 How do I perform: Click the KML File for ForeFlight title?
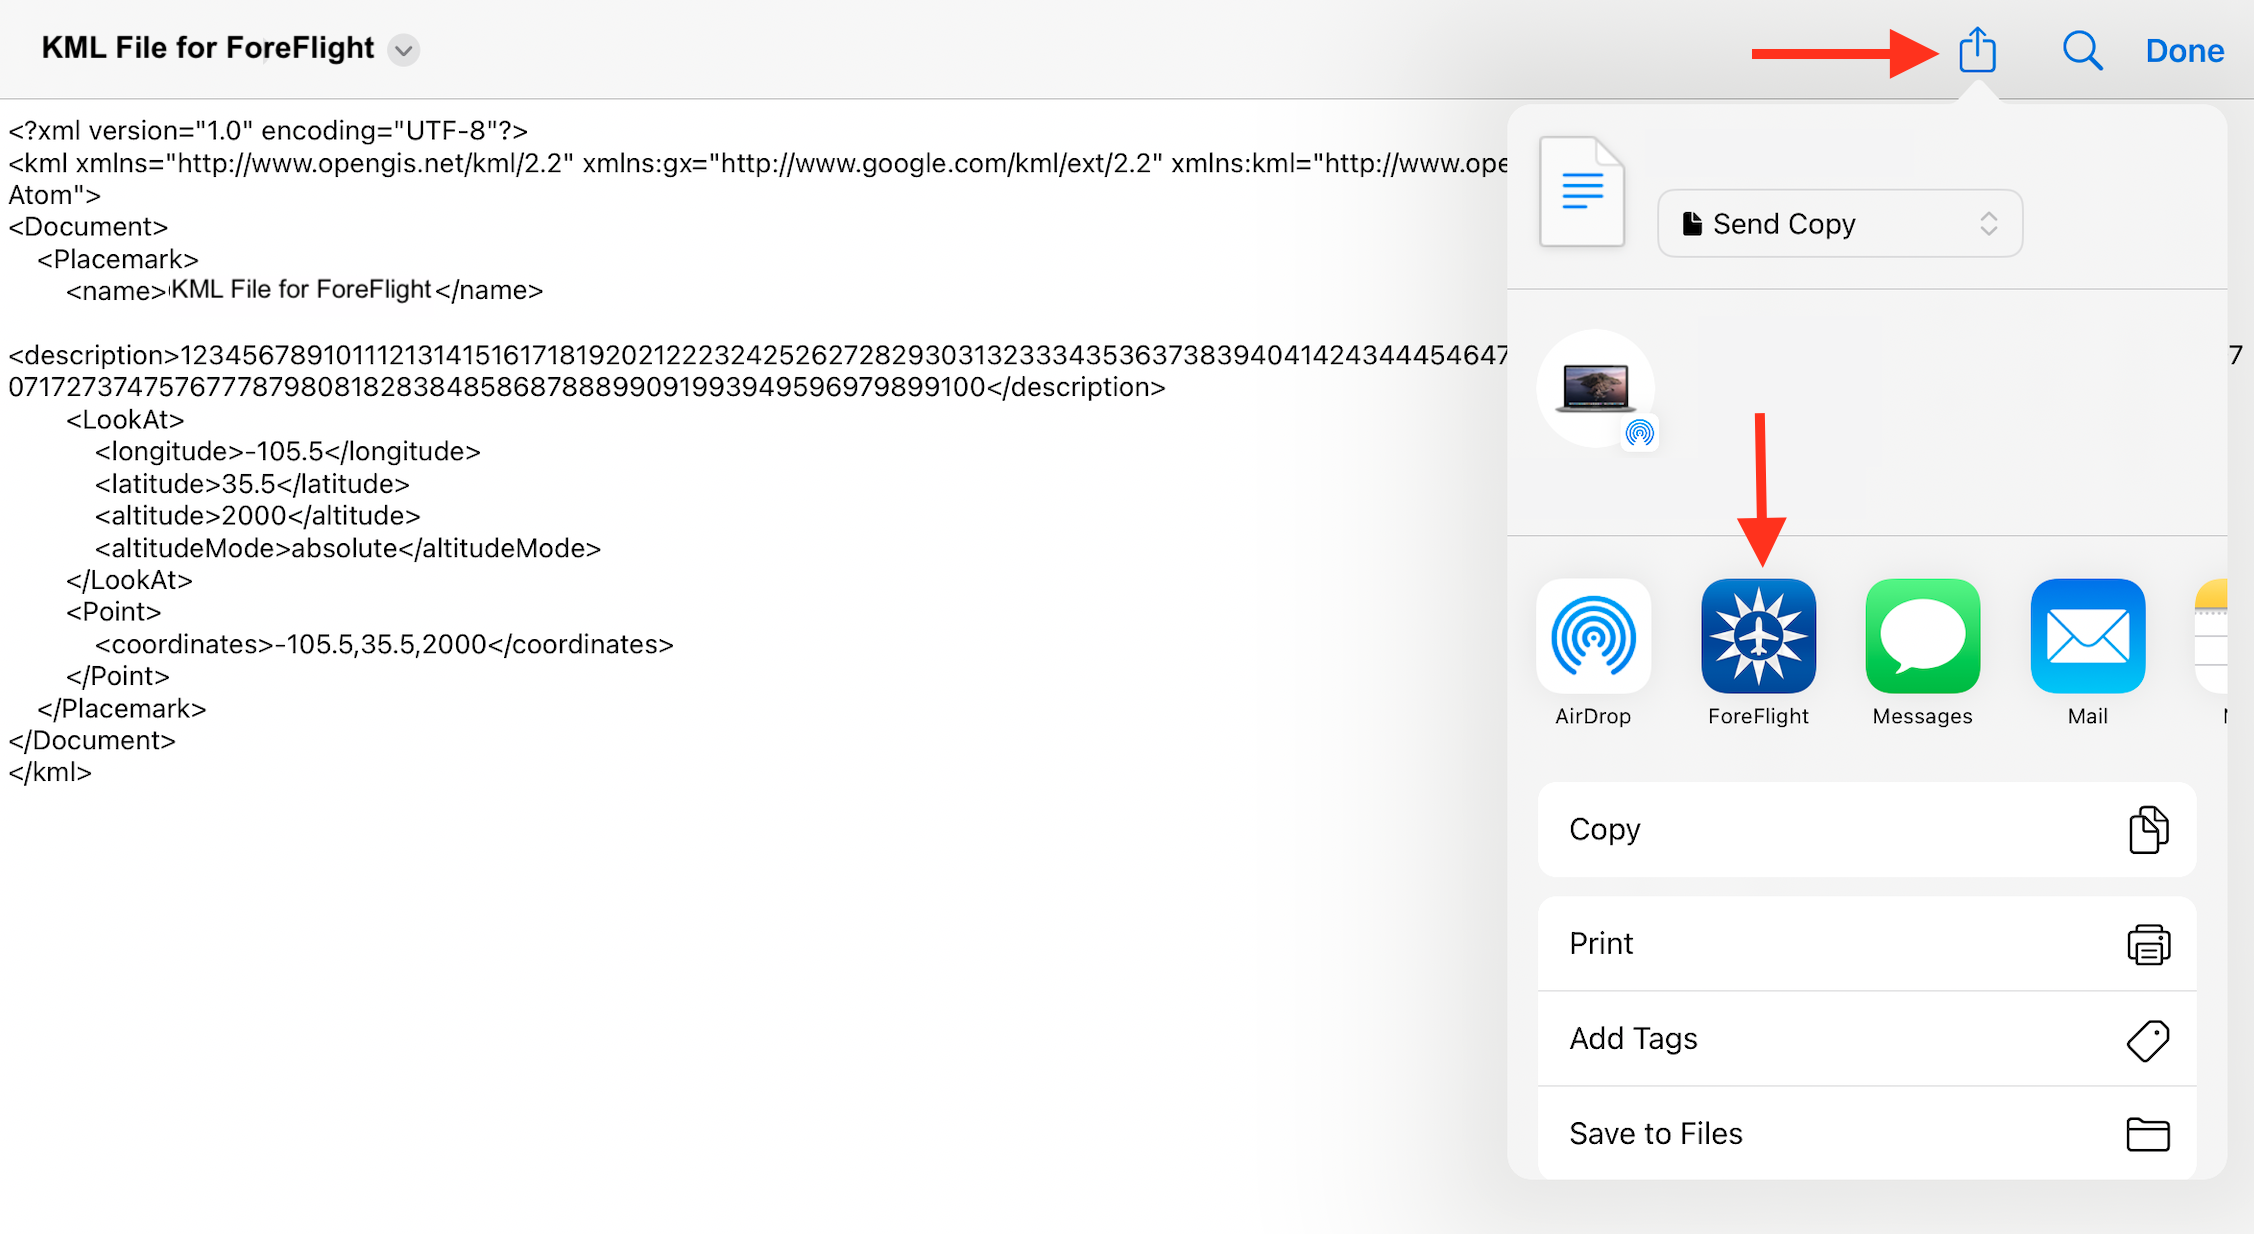tap(208, 48)
